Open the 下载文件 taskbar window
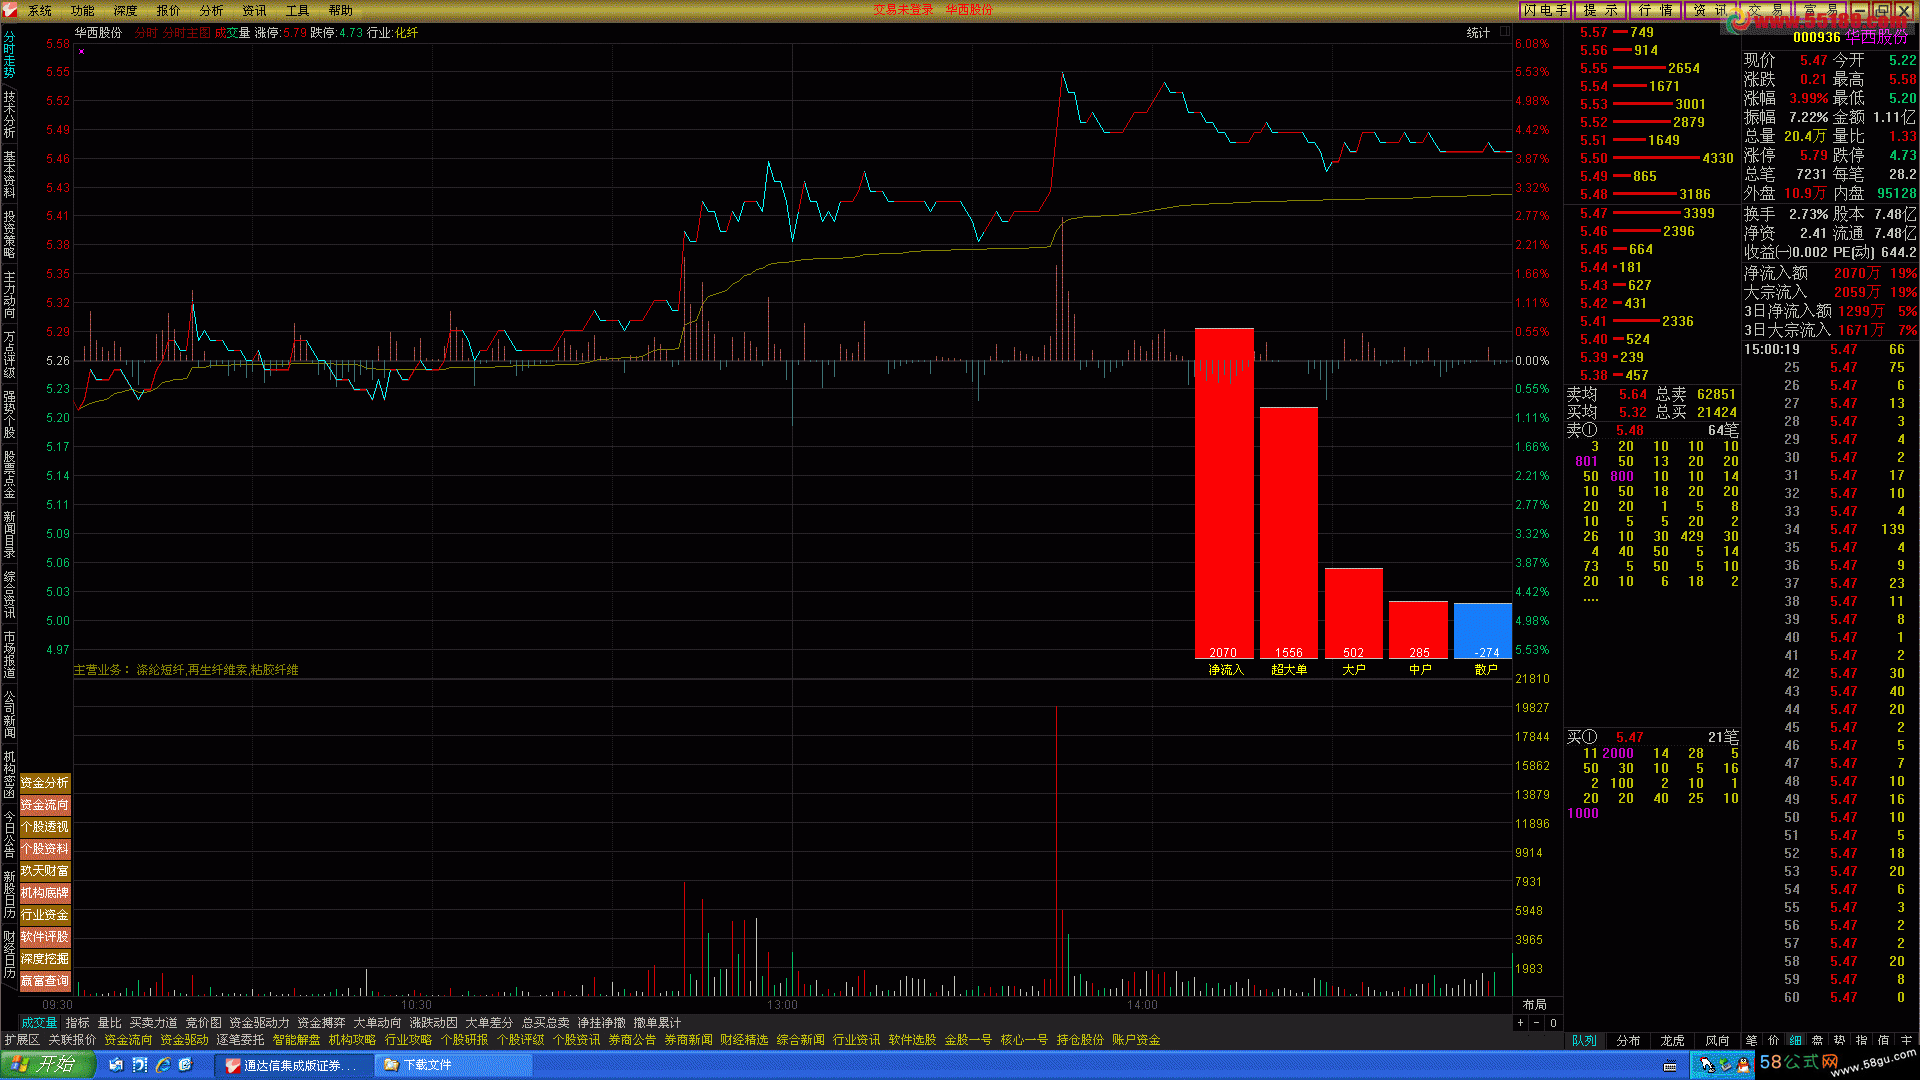 (x=454, y=1066)
